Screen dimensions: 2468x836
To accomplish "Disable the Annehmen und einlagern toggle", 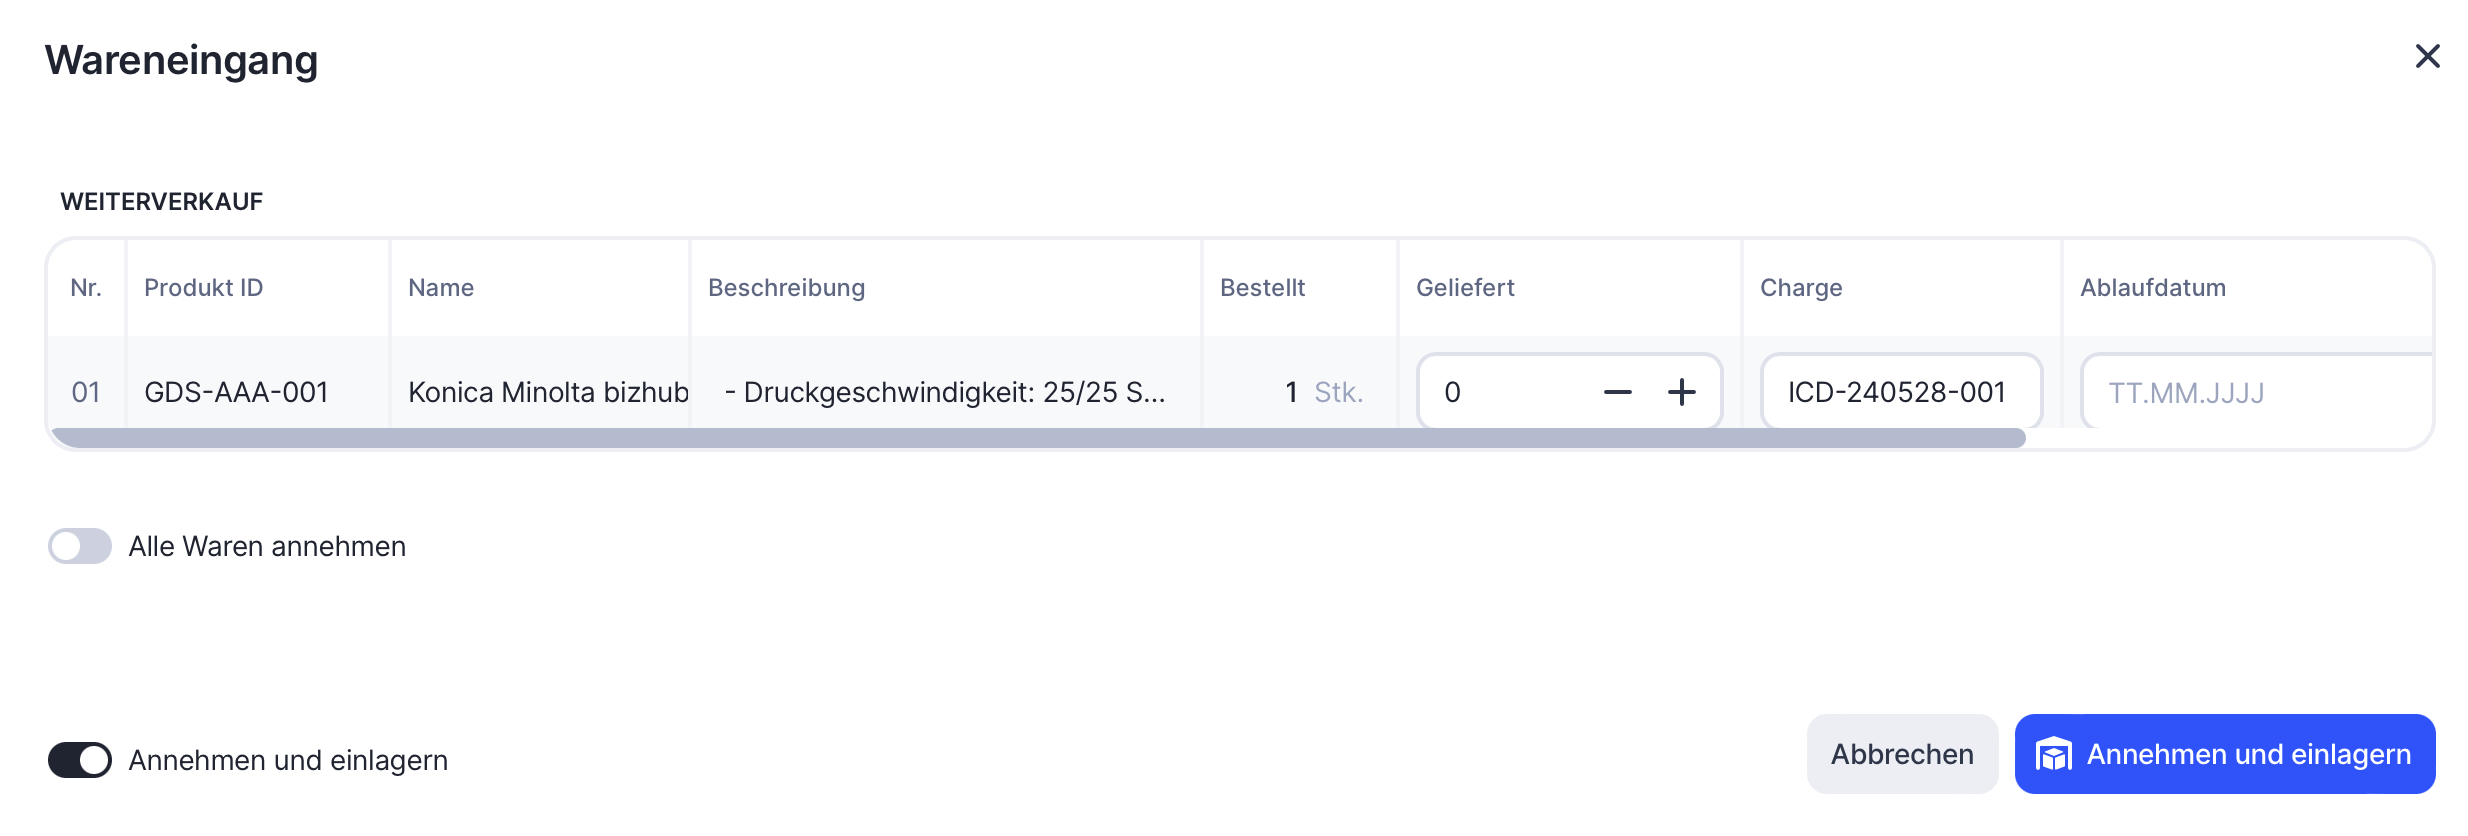I will tap(80, 760).
